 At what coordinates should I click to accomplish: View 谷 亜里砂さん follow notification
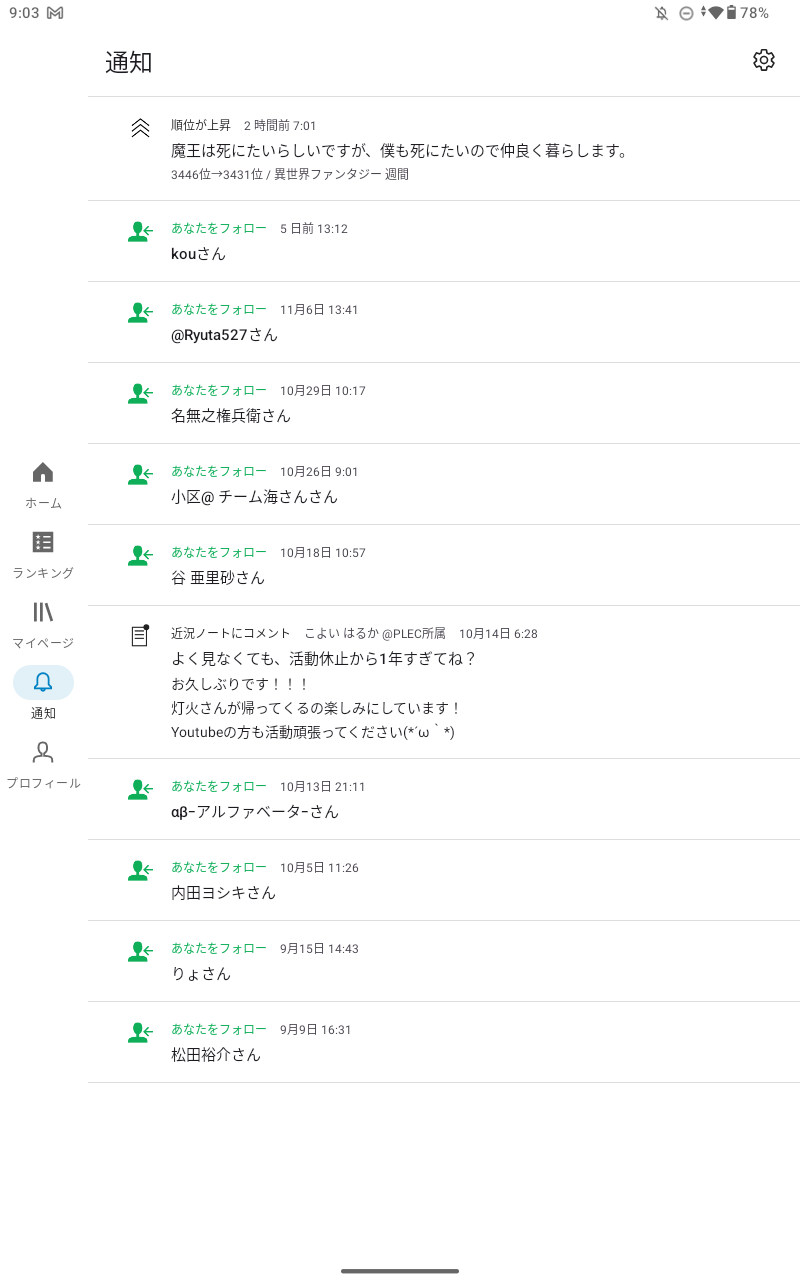click(x=218, y=578)
